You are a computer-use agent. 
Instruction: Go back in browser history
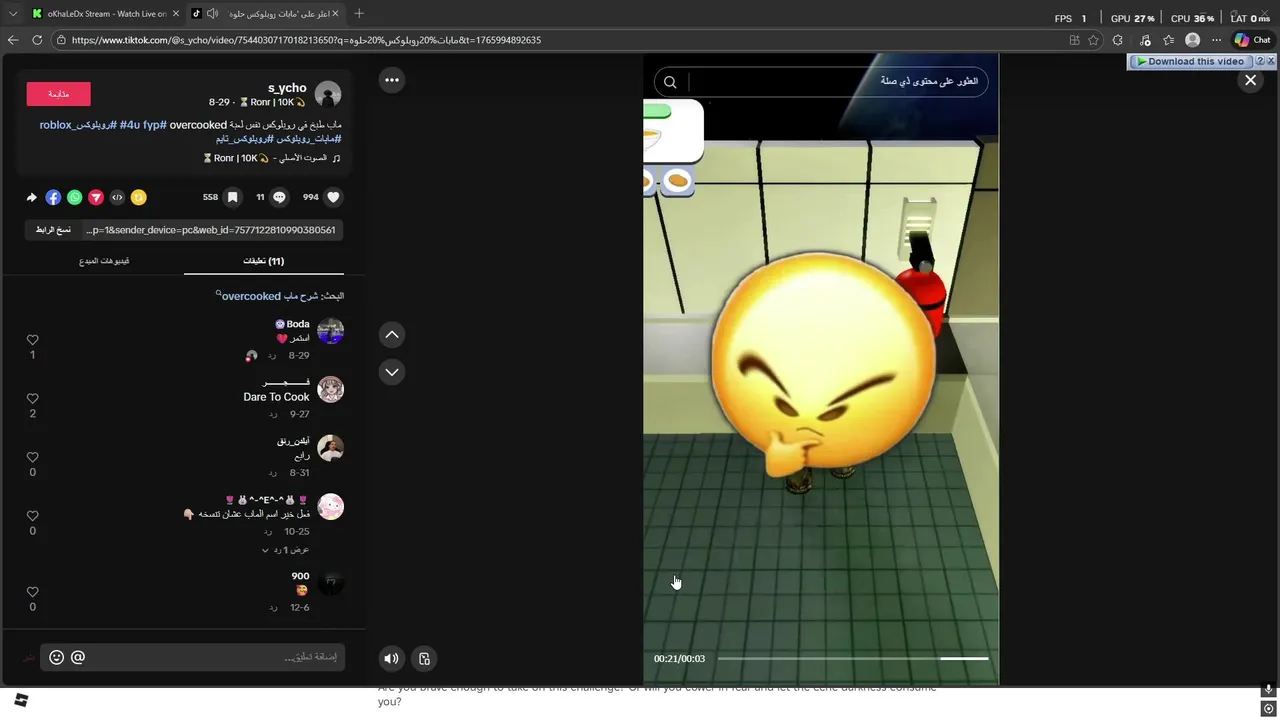13,40
